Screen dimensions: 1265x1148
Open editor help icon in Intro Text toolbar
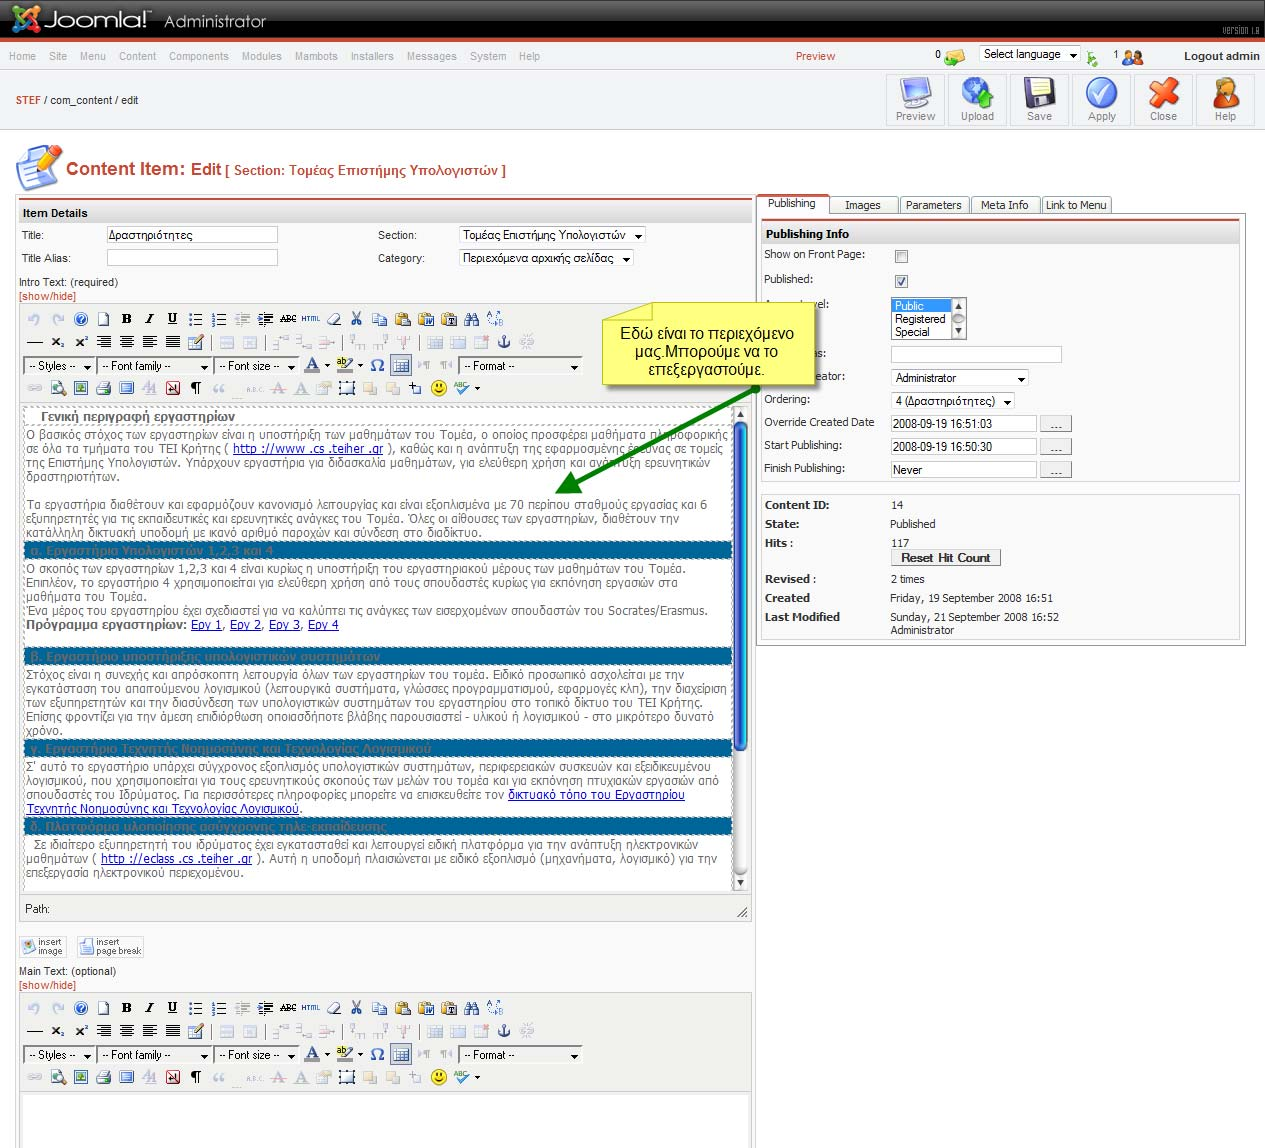click(81, 319)
